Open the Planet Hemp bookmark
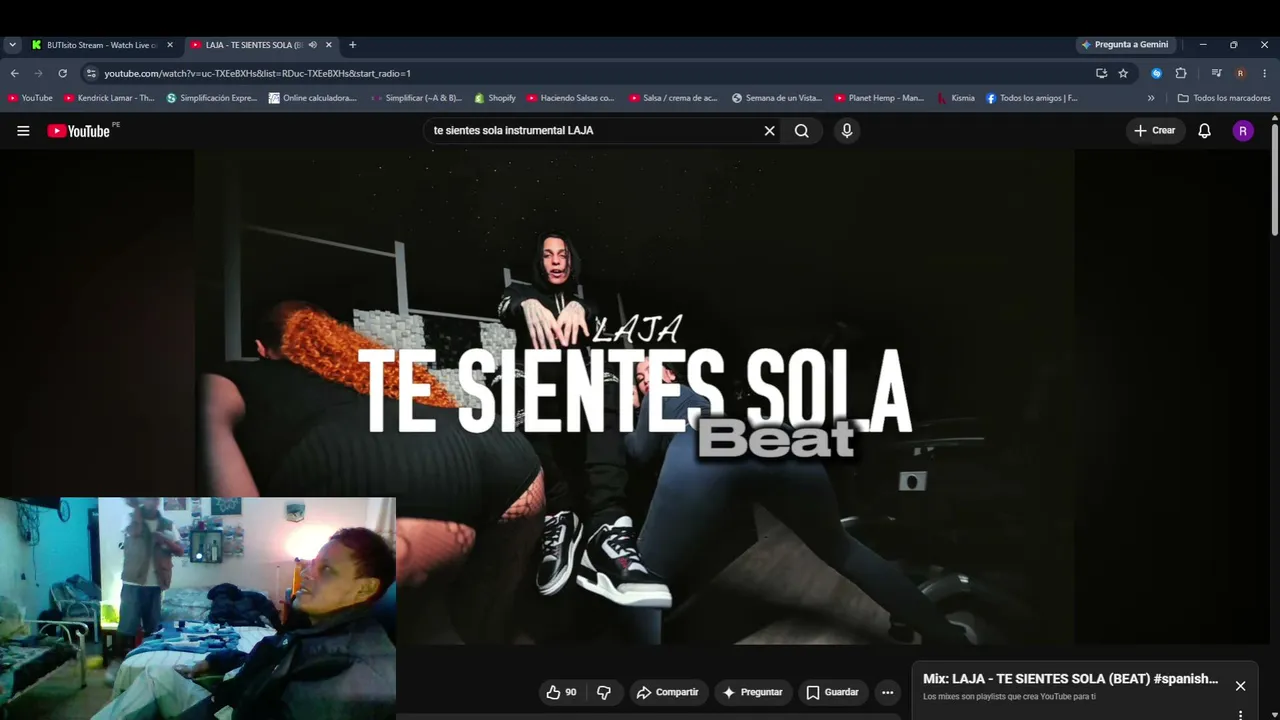 tap(880, 98)
